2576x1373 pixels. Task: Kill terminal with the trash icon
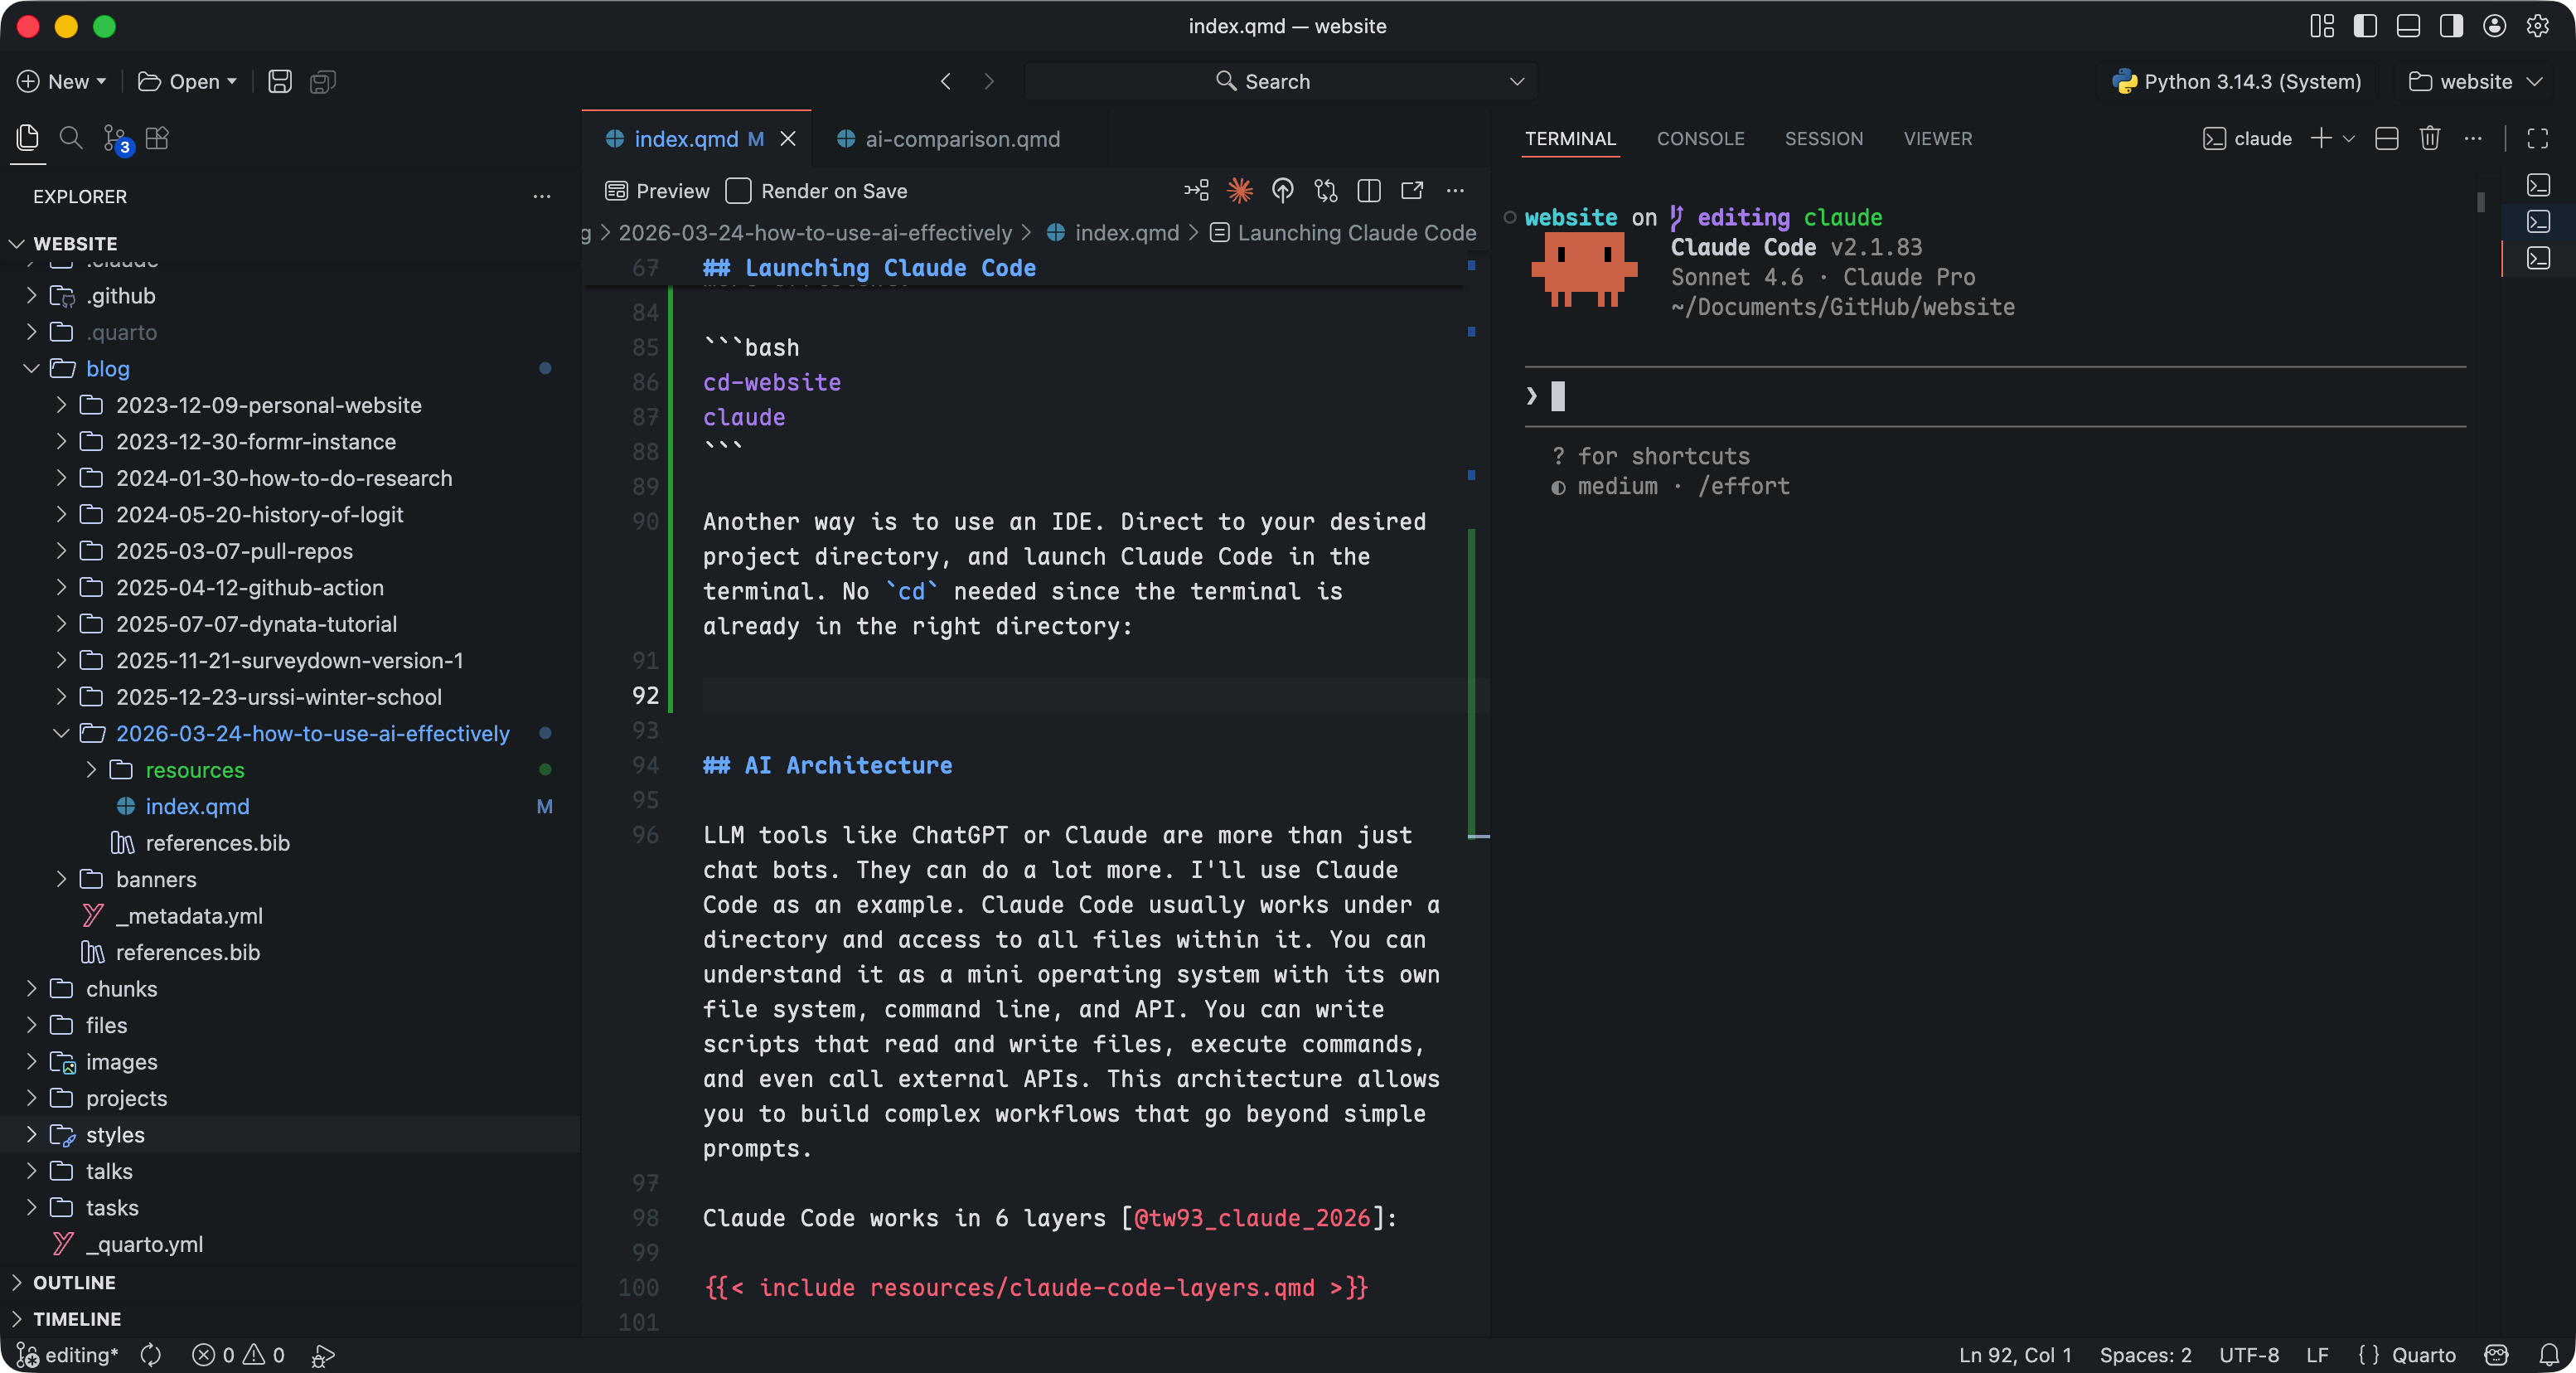(2430, 139)
